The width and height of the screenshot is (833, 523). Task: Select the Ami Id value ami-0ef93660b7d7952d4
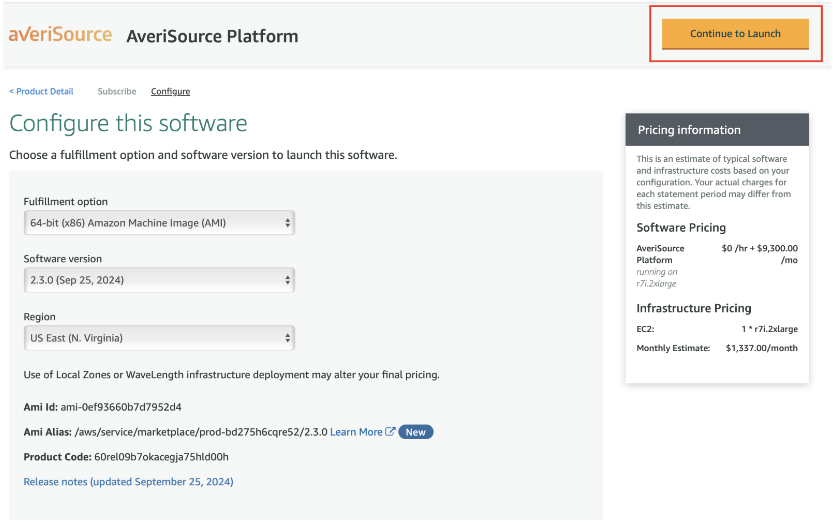(x=121, y=407)
